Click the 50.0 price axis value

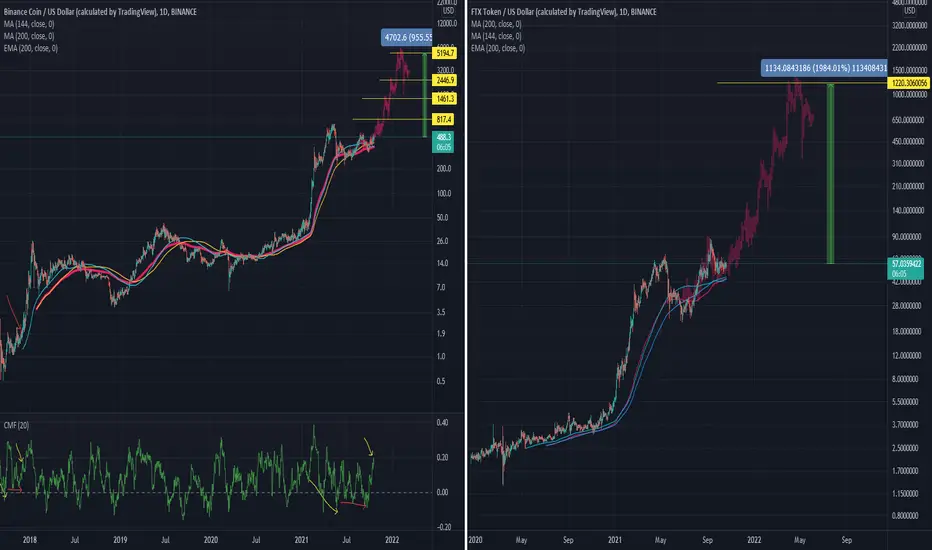coord(443,217)
